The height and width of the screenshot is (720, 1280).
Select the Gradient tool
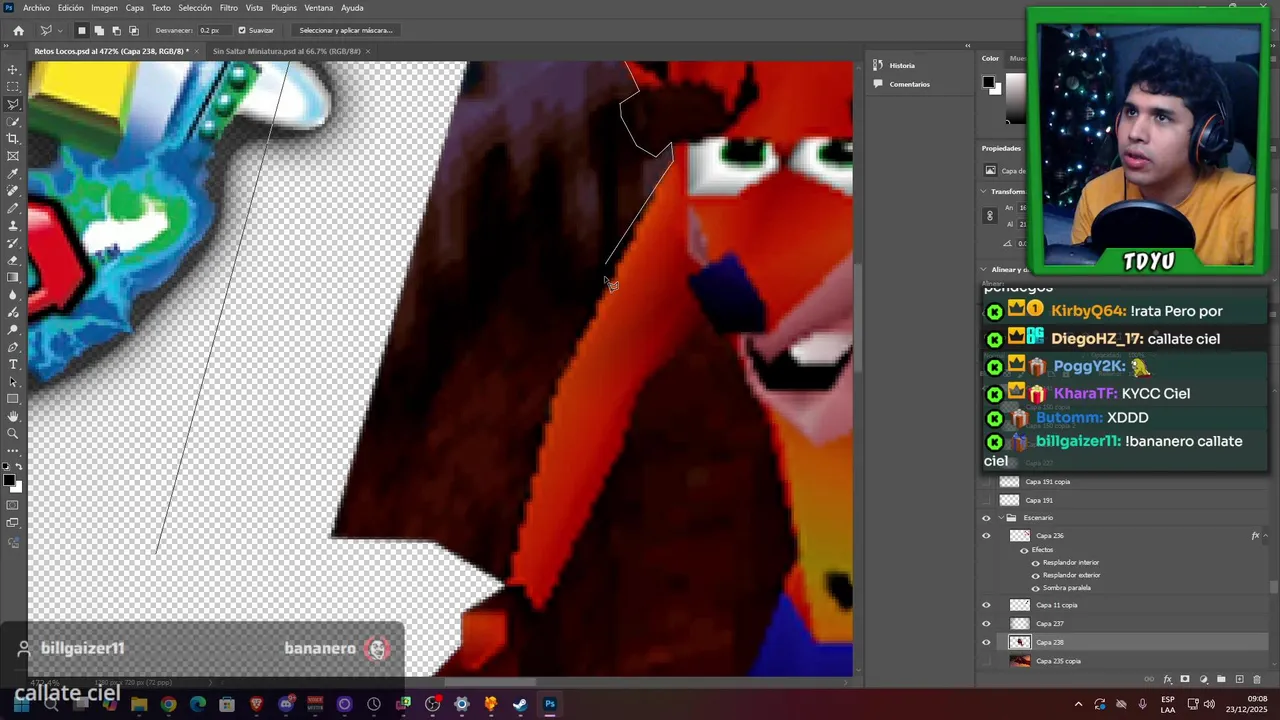point(13,278)
